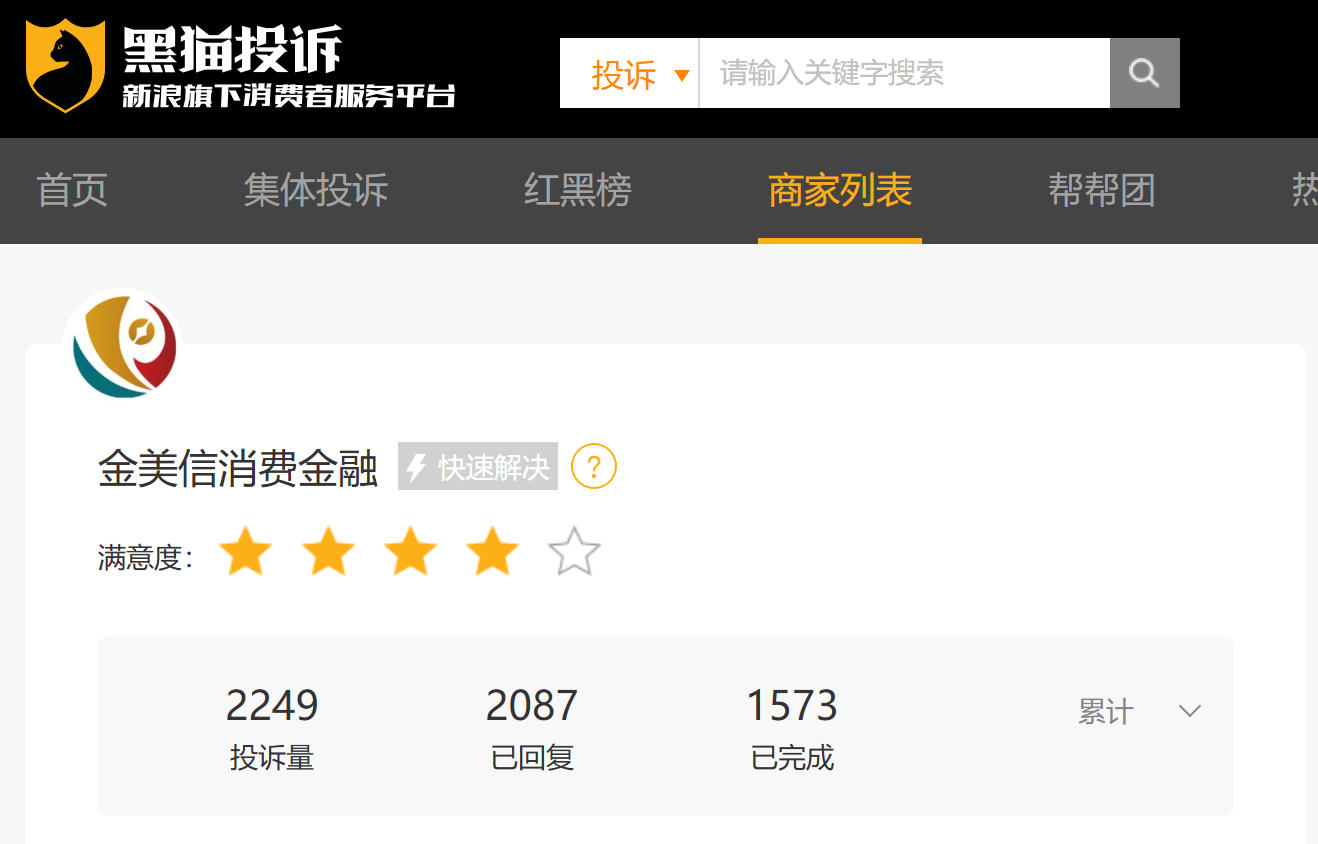Open the 集体投诉 tab
The height and width of the screenshot is (844, 1318).
315,190
